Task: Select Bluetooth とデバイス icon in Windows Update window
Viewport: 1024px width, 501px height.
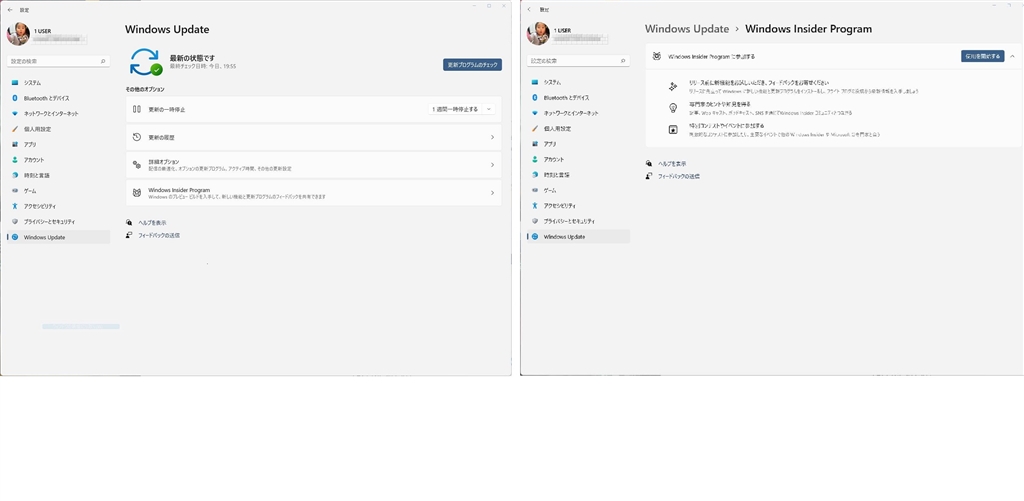Action: [x=15, y=98]
